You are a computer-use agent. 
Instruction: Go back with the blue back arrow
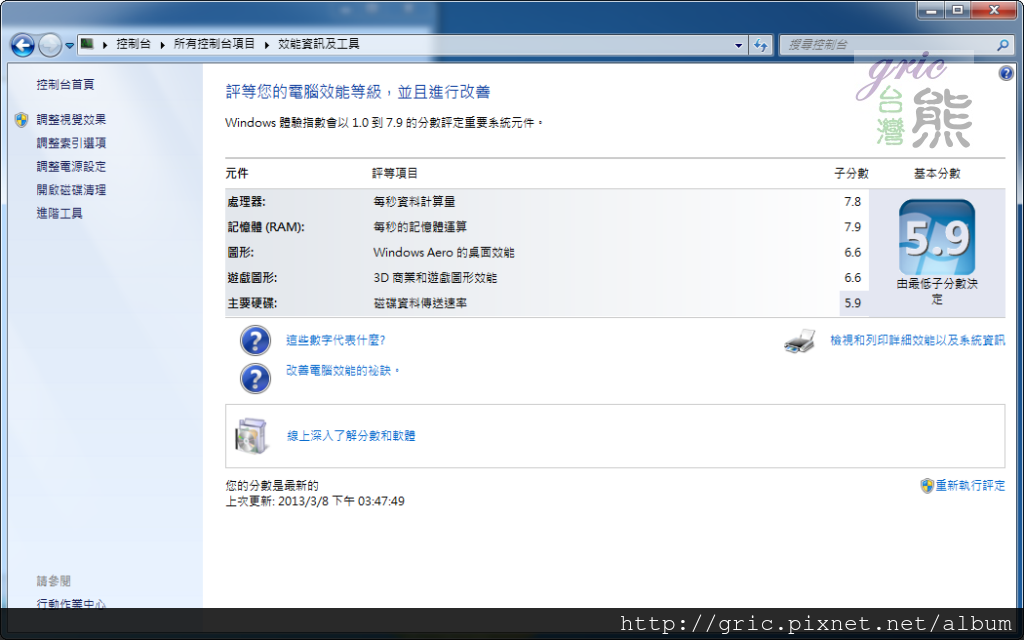(23, 45)
